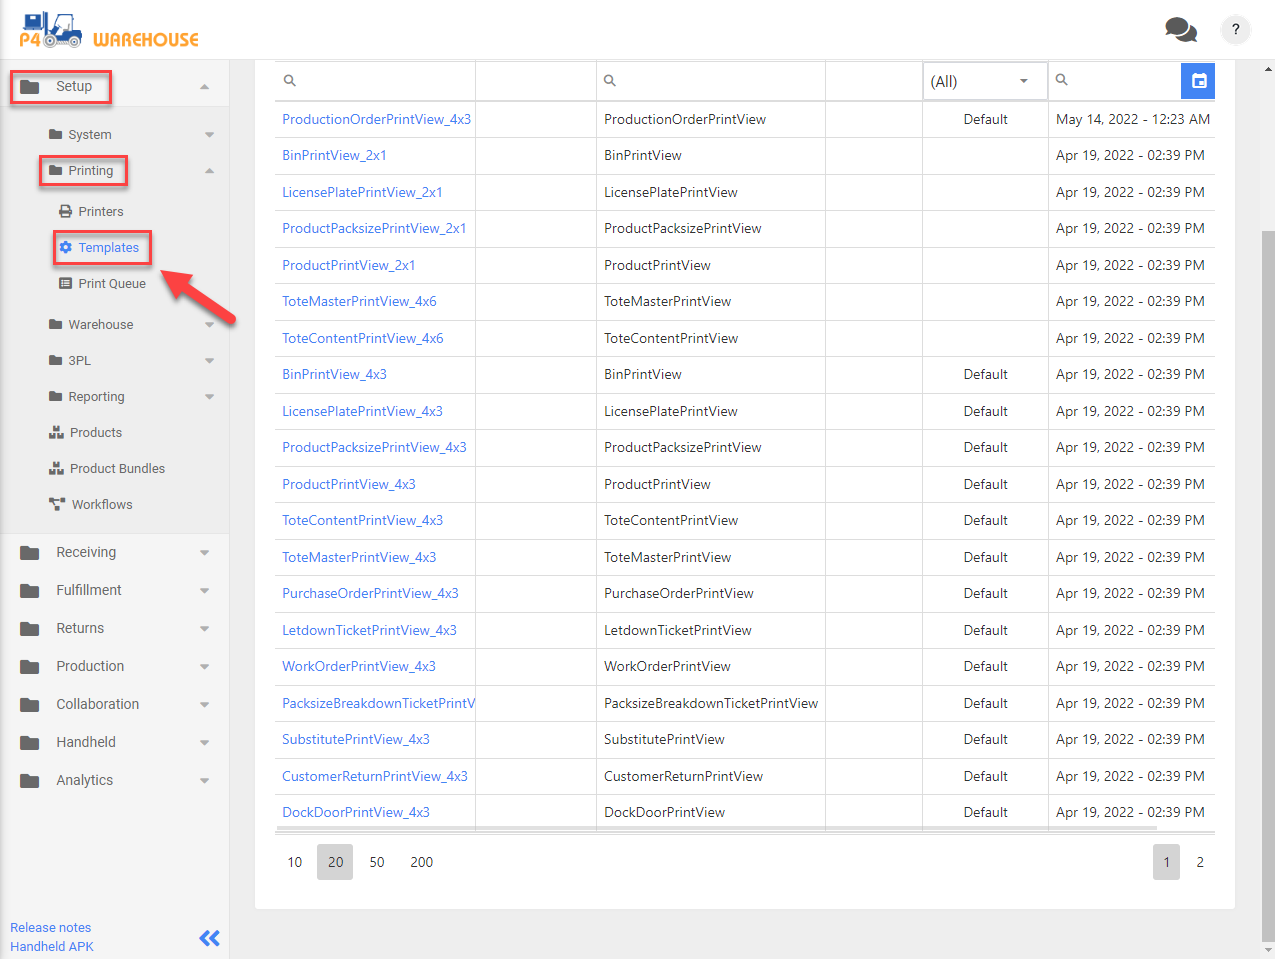
Task: Expand the Warehouse submenu
Action: click(100, 325)
